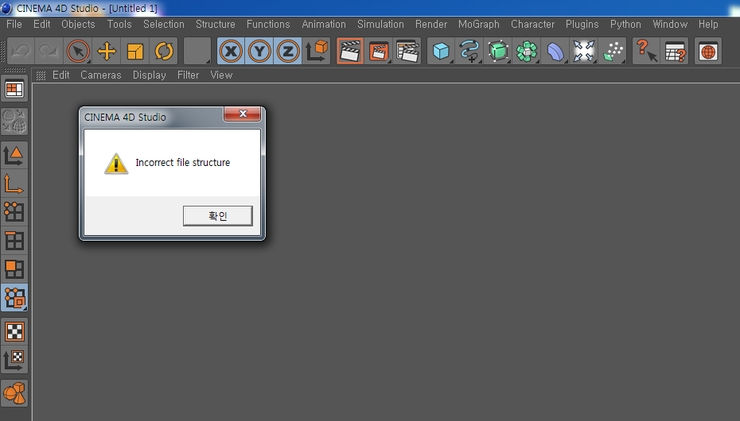This screenshot has height=421, width=740.
Task: Click Render Active View clapperboard
Action: [350, 51]
